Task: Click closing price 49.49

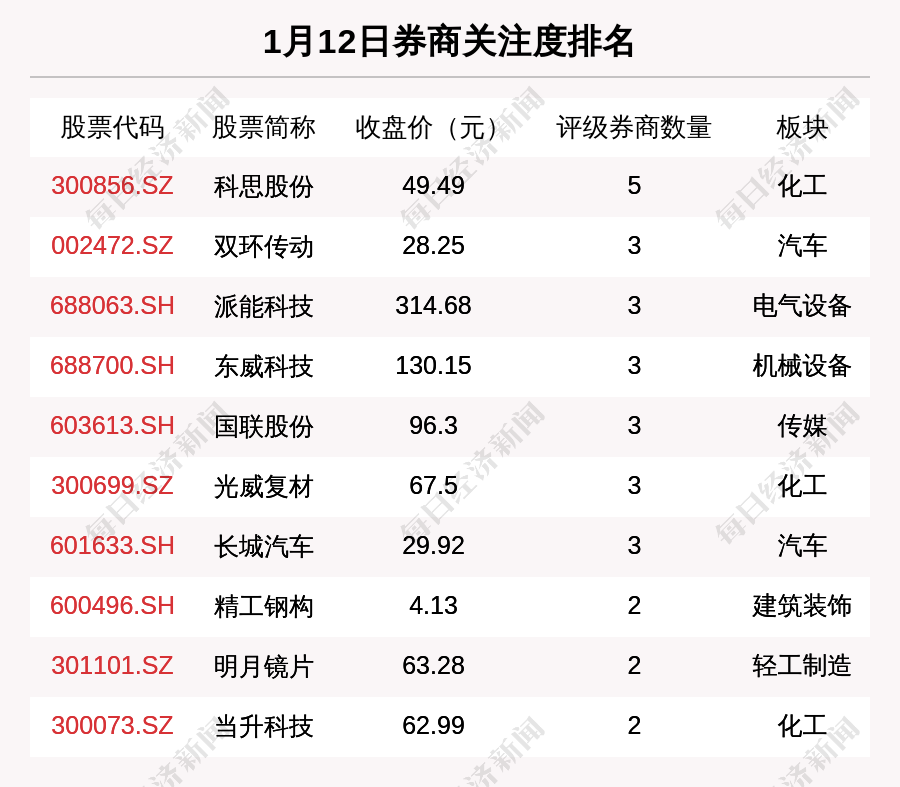Action: [x=433, y=185]
